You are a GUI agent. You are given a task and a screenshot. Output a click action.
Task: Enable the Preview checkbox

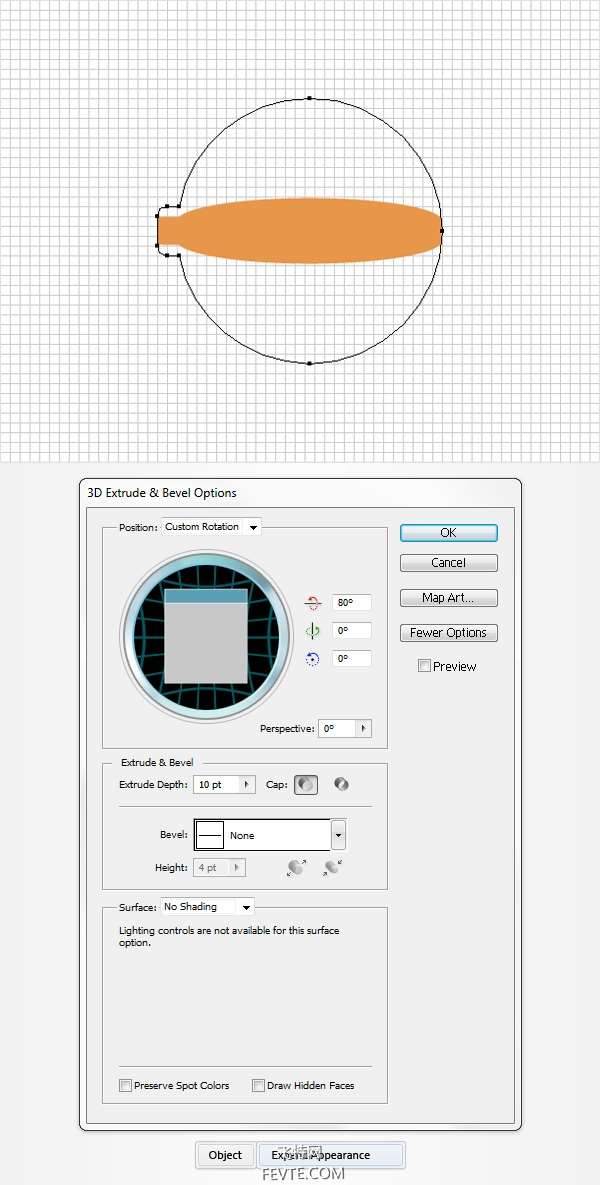(x=425, y=666)
